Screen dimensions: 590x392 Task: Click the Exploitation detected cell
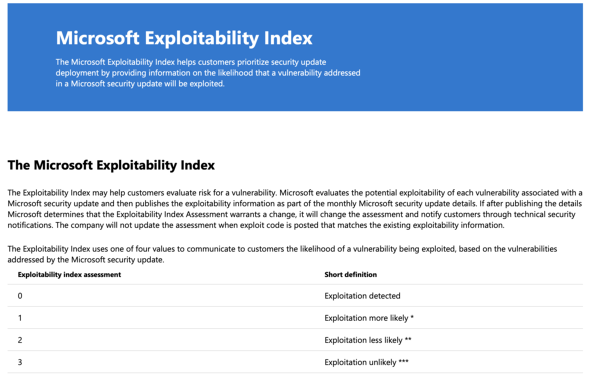pyautogui.click(x=362, y=296)
